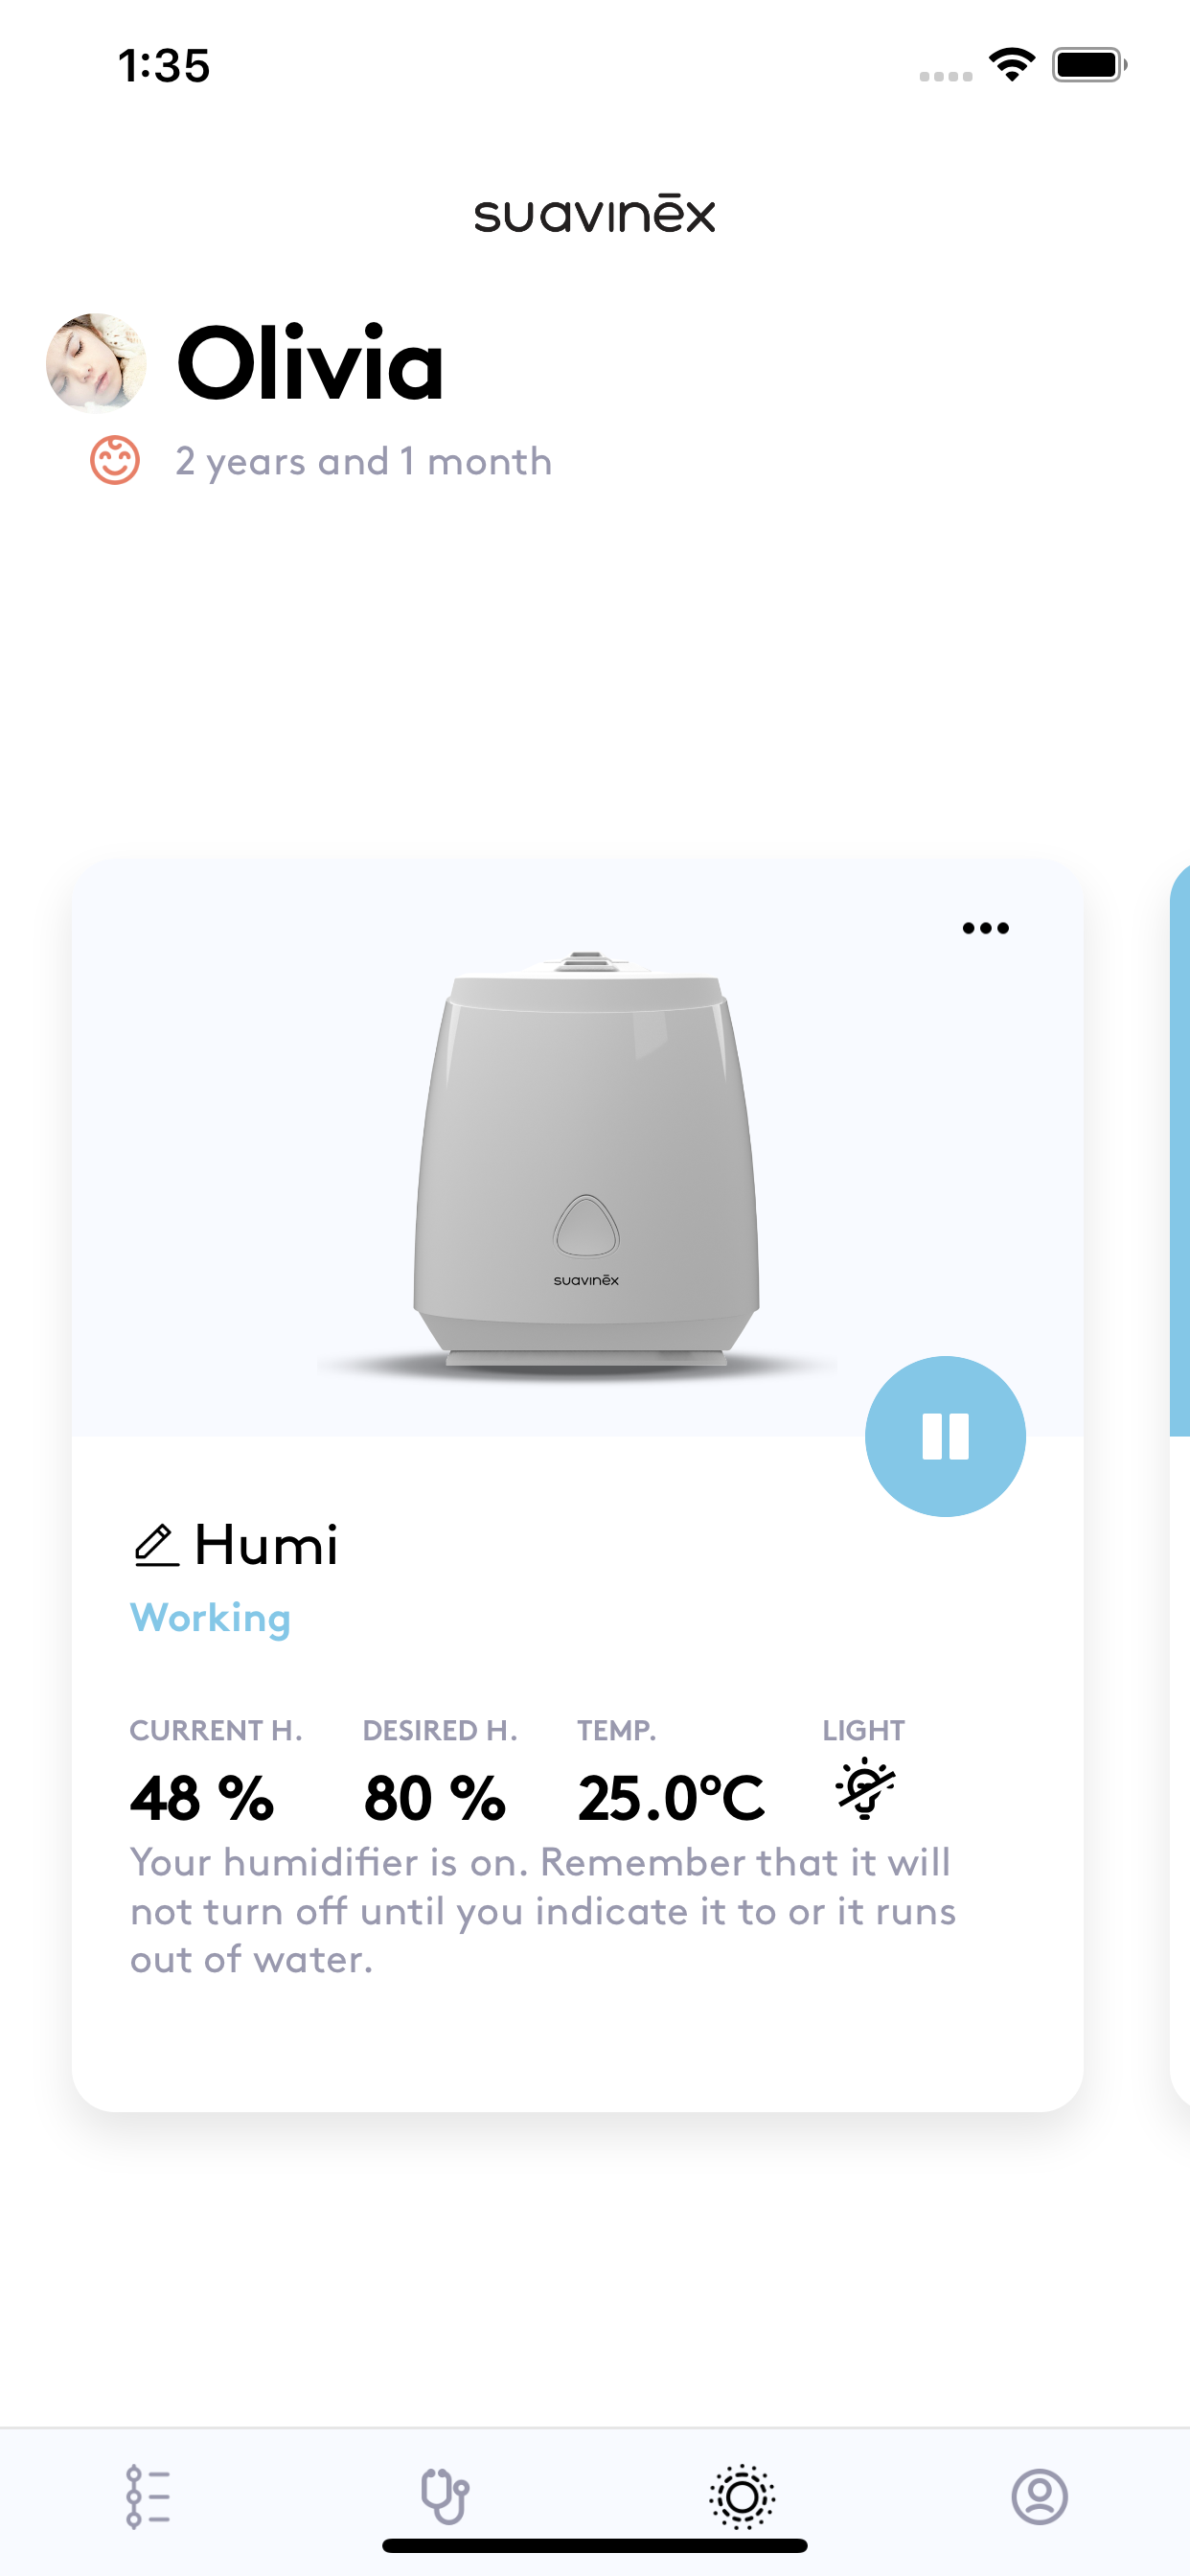Tap the pencil icon to rename Humi

point(156,1545)
